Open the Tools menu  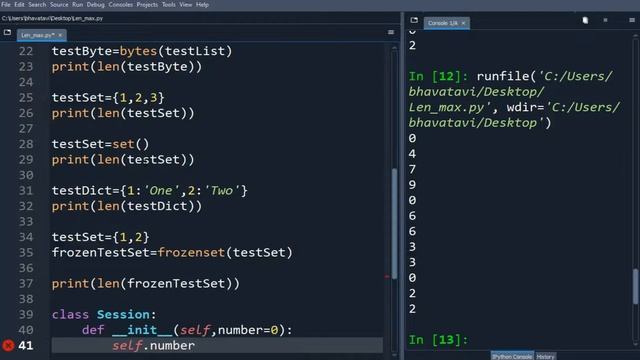coord(169,4)
